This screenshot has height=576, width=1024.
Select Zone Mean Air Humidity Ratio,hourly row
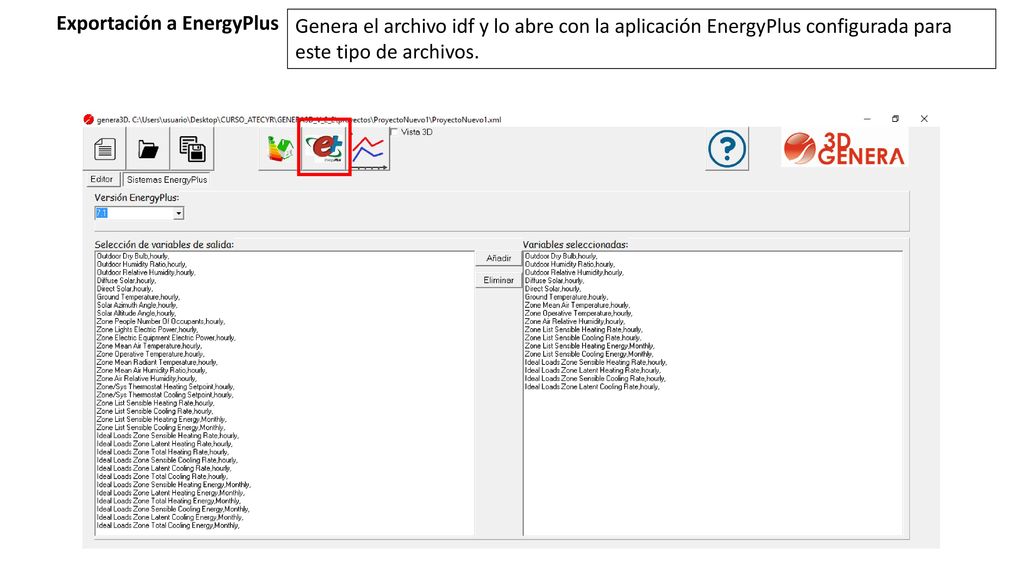click(152, 370)
